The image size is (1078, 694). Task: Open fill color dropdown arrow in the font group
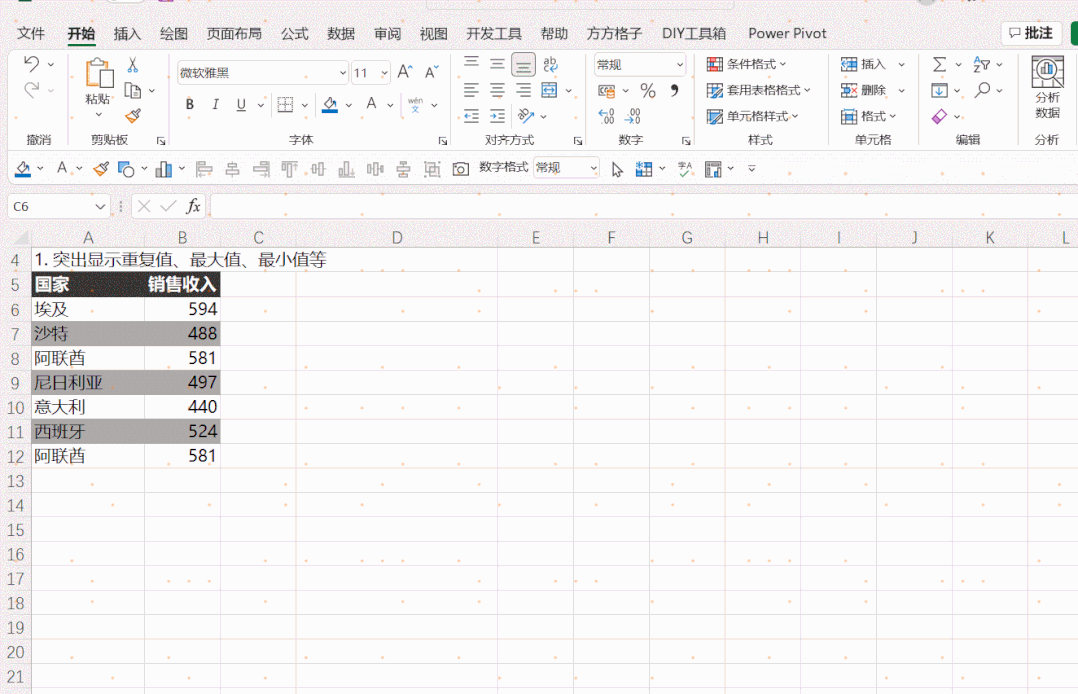[349, 105]
